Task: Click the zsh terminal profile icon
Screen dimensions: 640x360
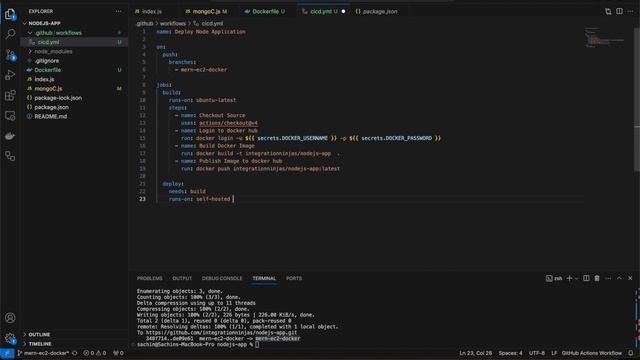Action: point(554,278)
